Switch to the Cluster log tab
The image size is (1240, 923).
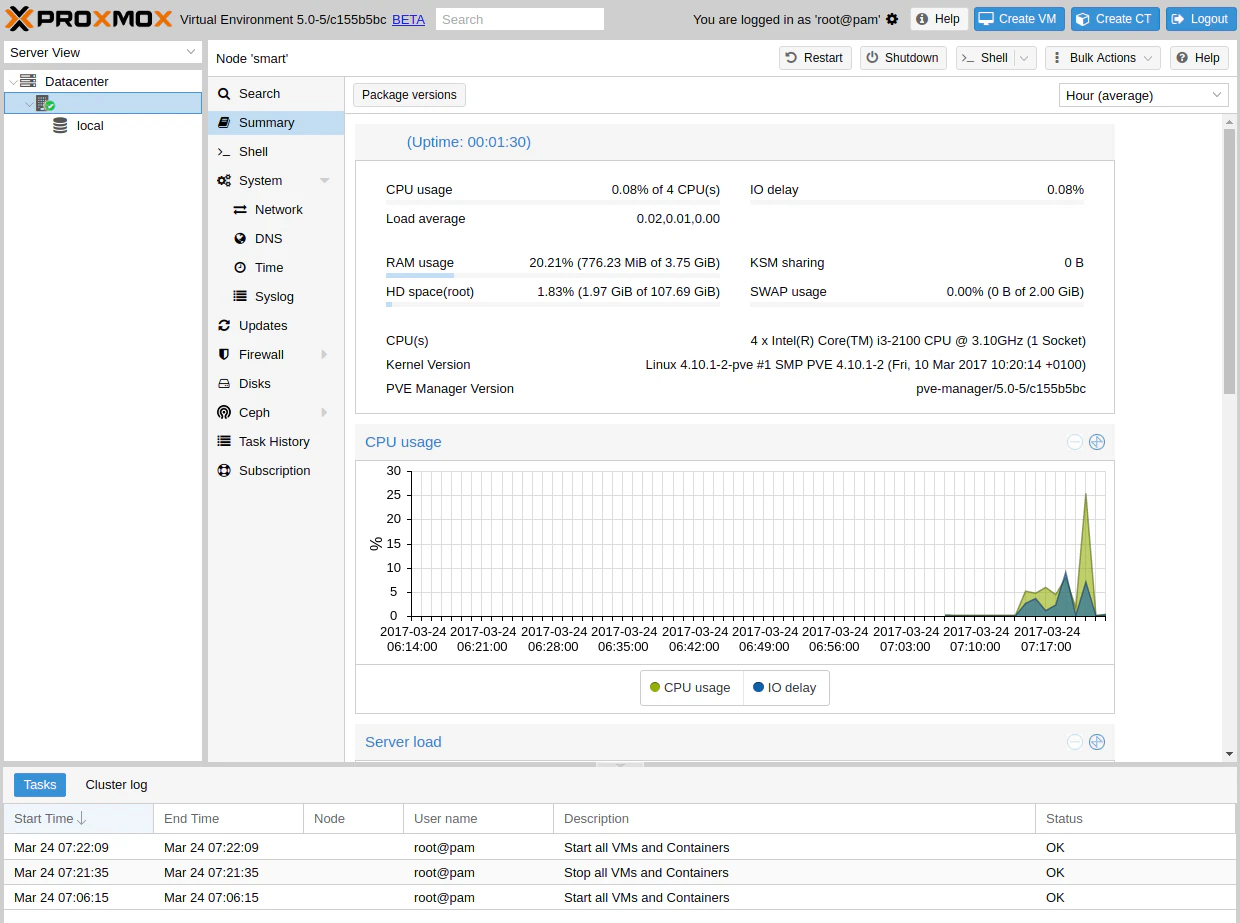click(116, 785)
